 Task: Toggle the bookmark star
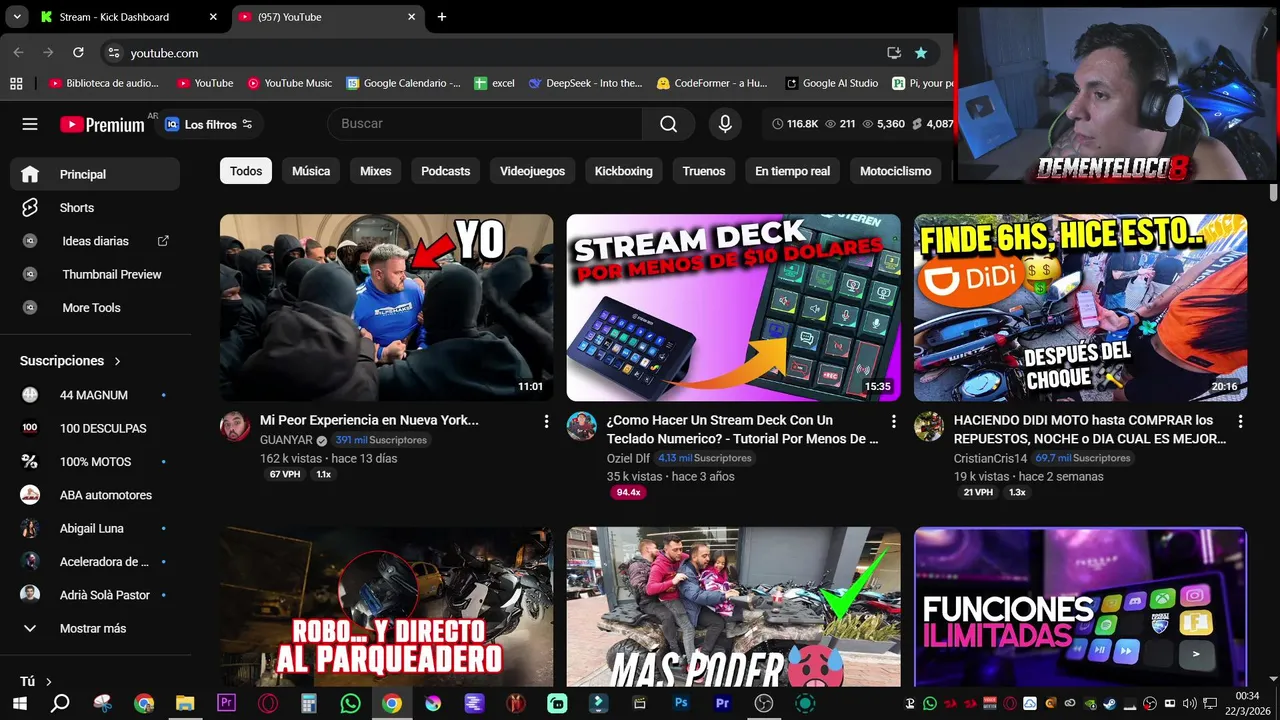(921, 53)
